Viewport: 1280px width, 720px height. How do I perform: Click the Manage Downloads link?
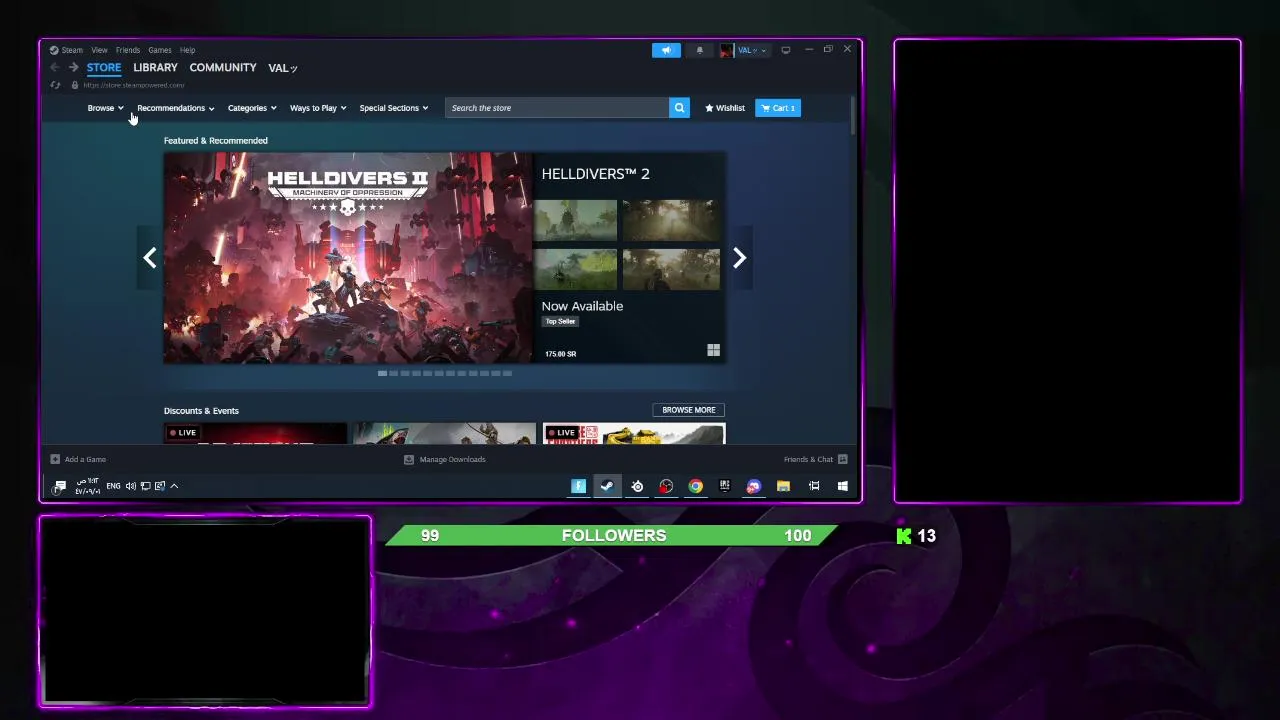[452, 459]
